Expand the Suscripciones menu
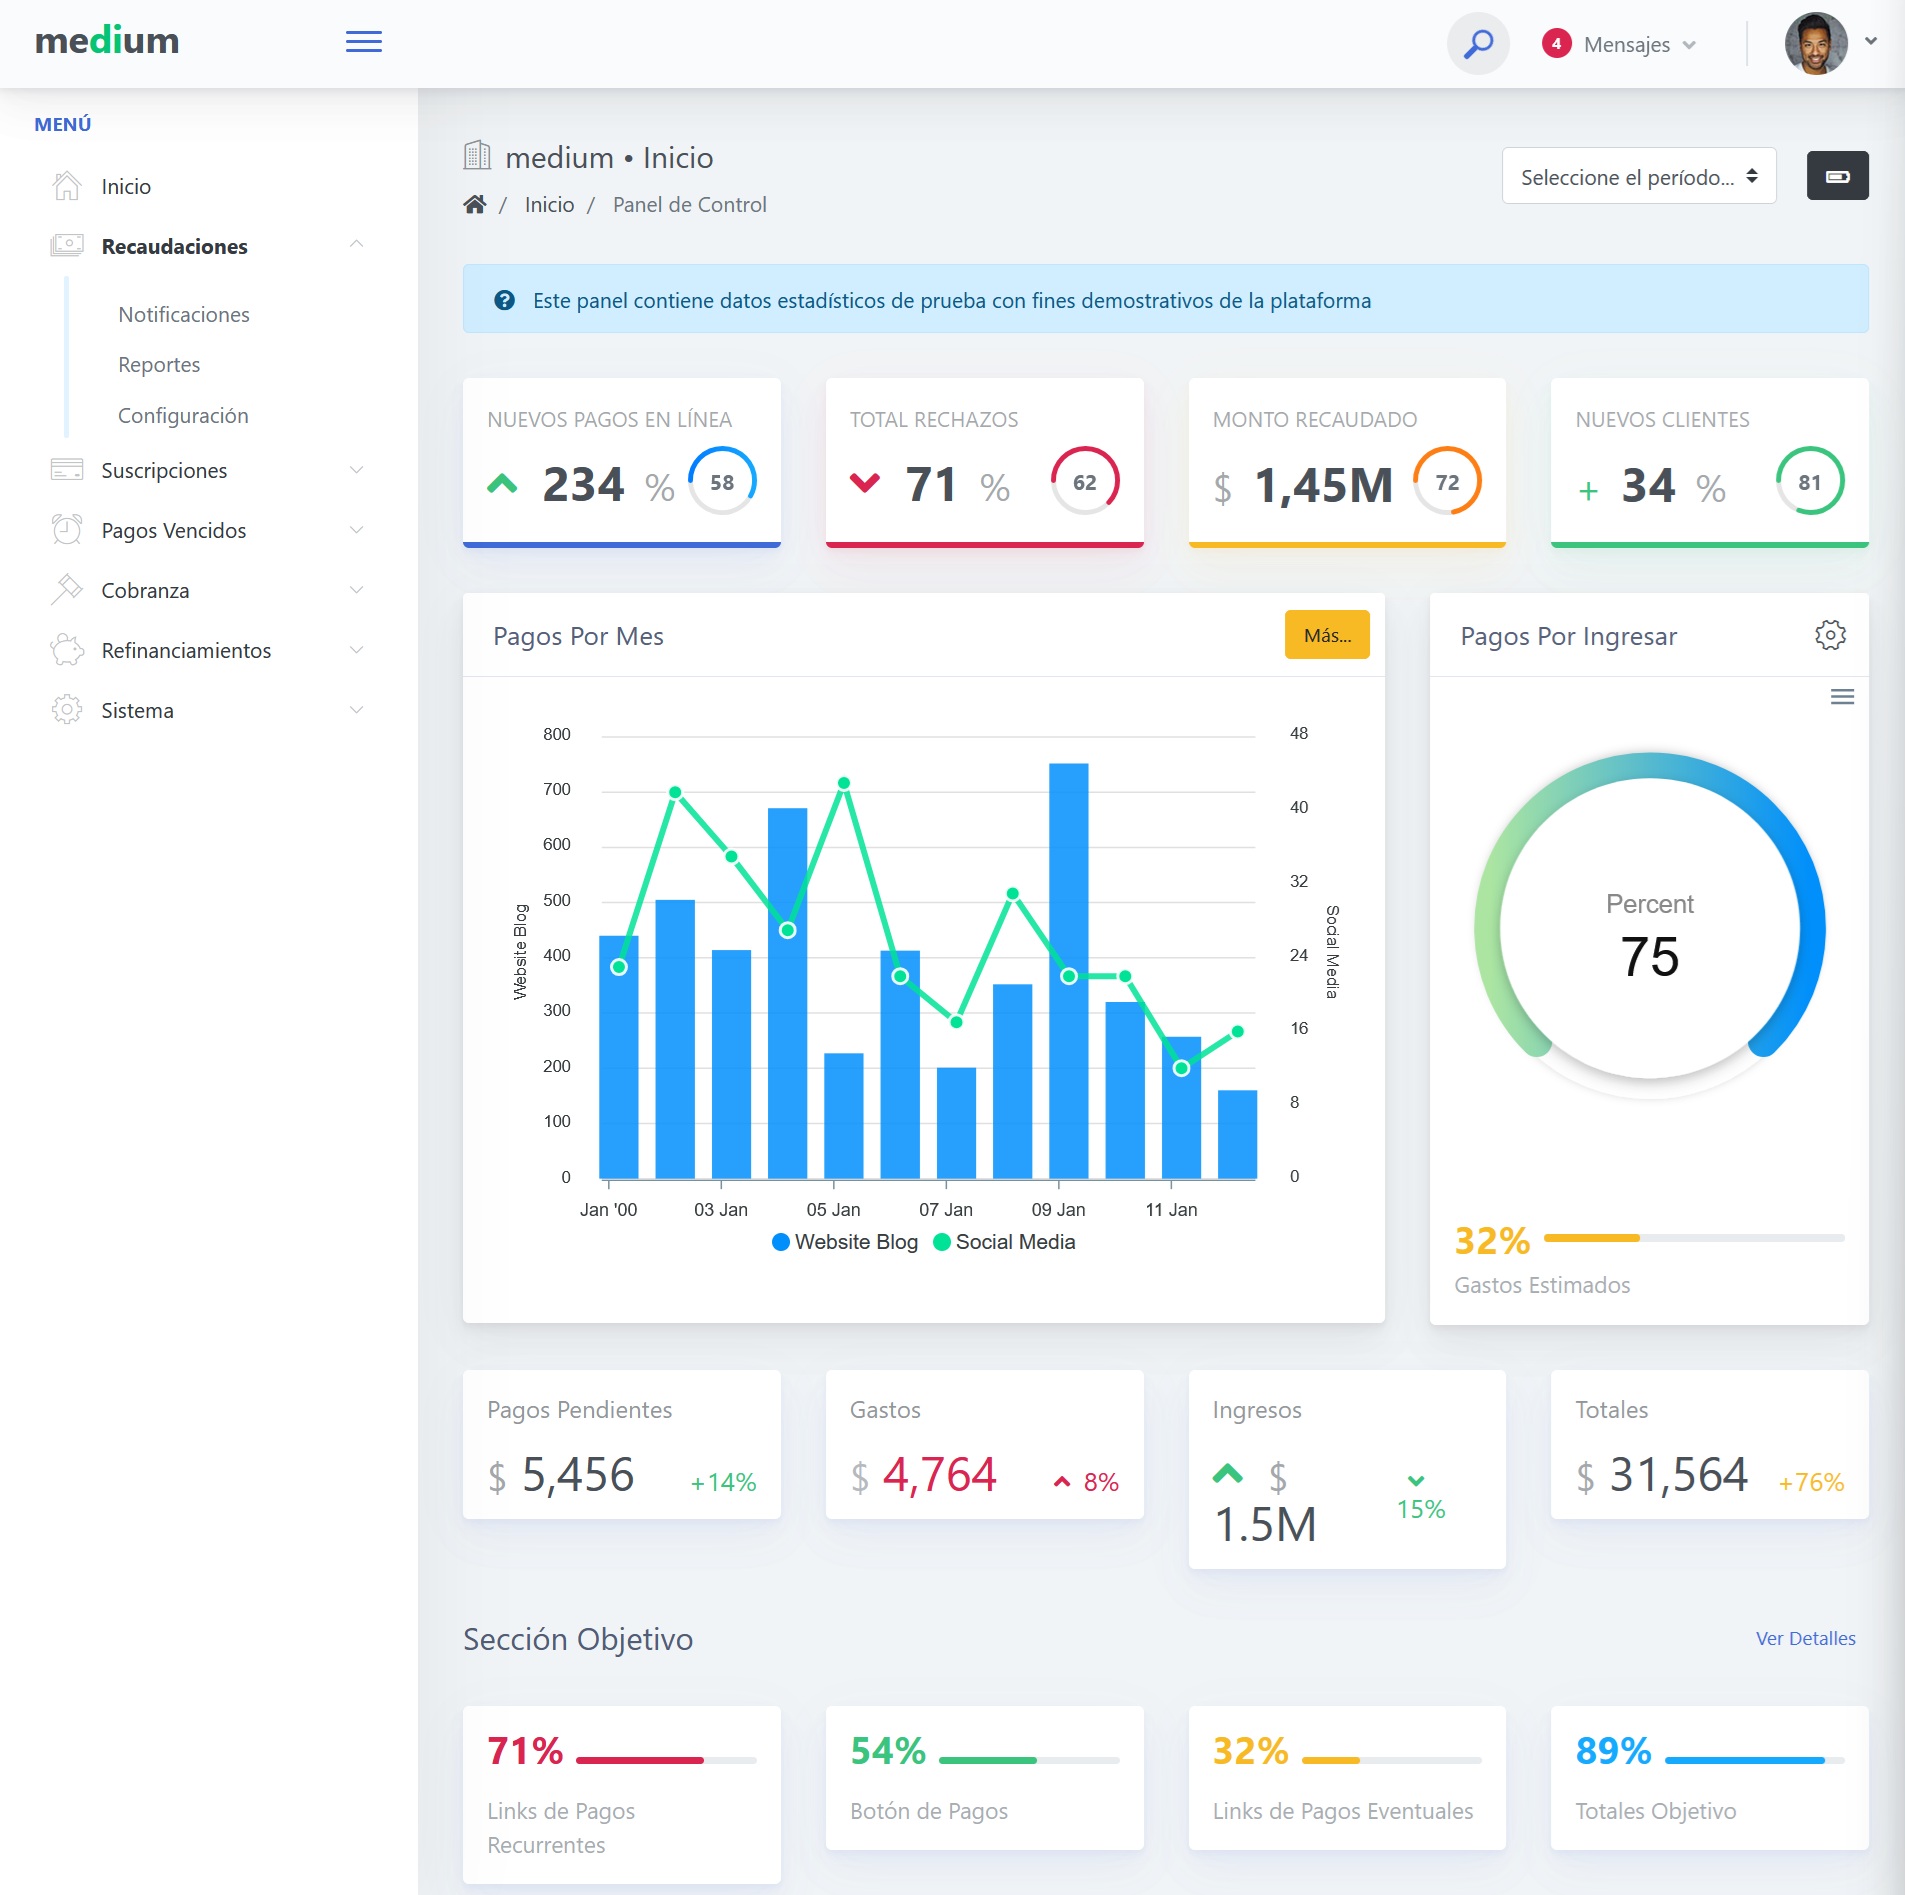The image size is (1905, 1895). pos(207,470)
